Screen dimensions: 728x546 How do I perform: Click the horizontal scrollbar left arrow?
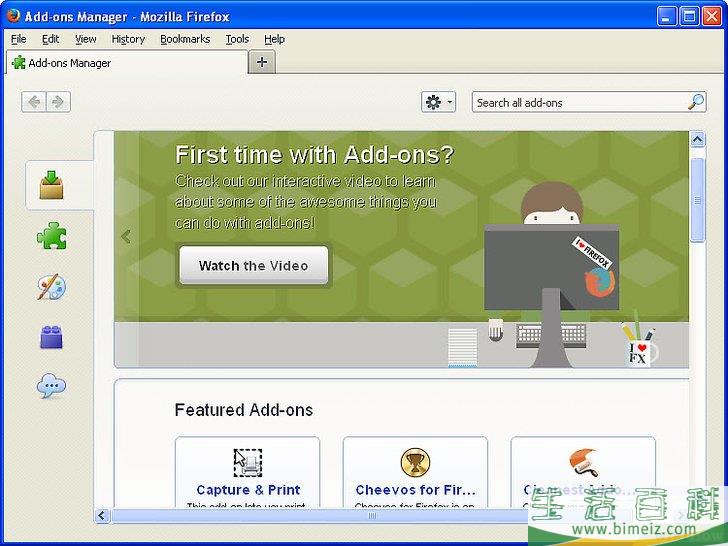coord(102,515)
